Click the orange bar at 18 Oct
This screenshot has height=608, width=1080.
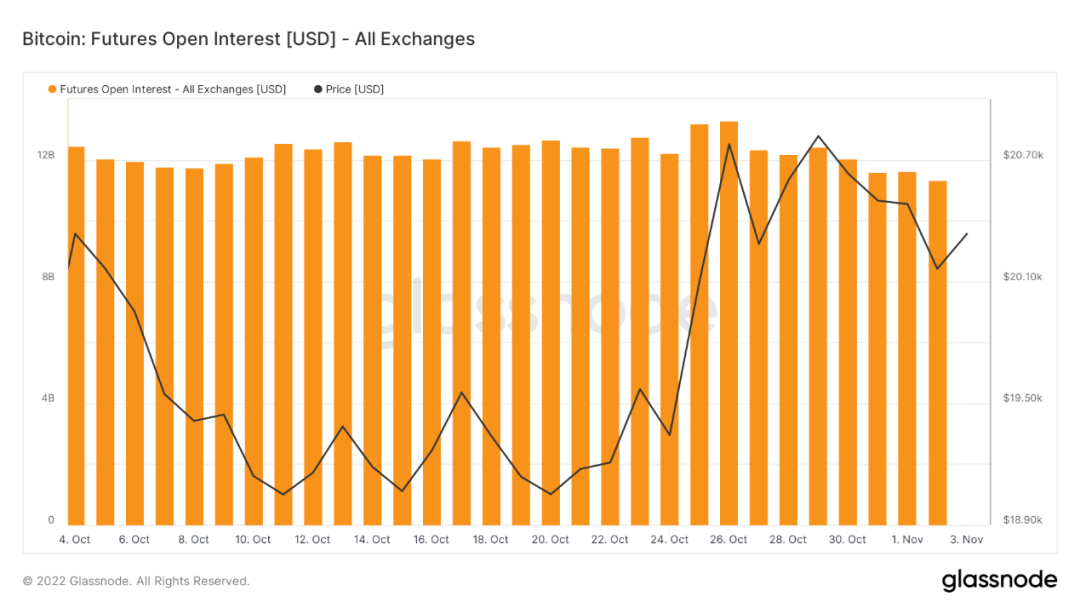click(491, 336)
